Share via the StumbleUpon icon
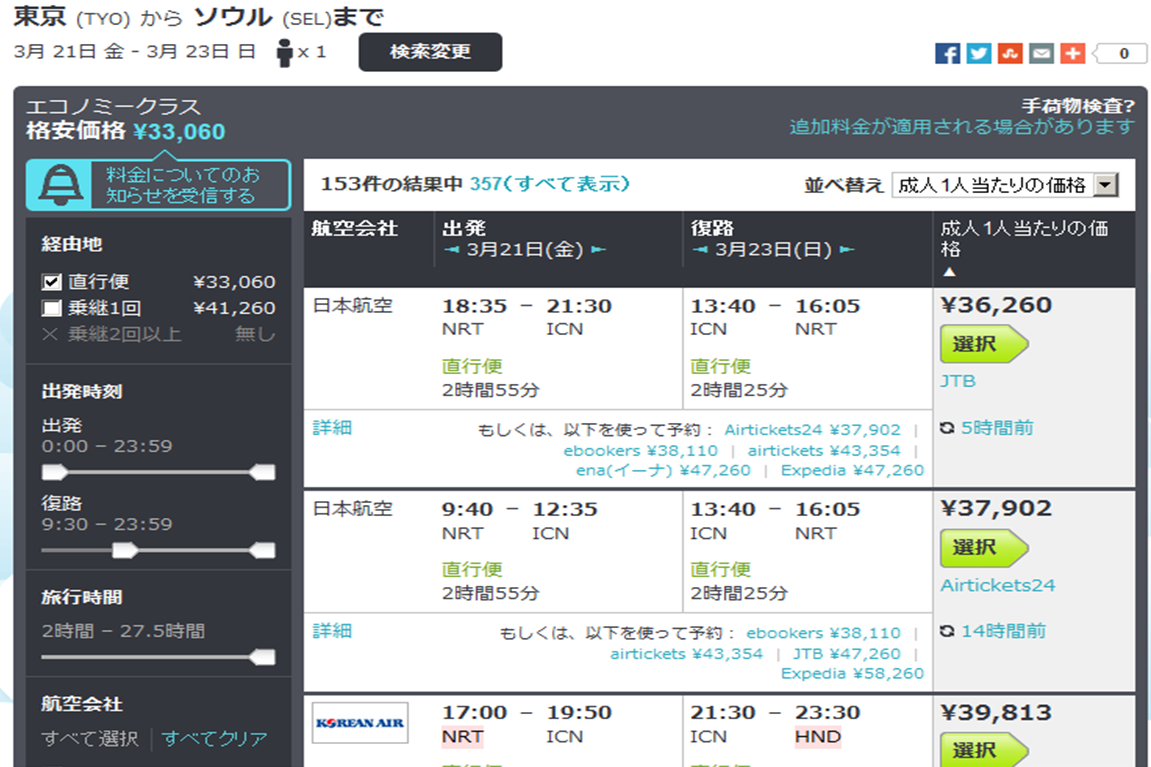This screenshot has height=767, width=1151. click(x=1010, y=54)
